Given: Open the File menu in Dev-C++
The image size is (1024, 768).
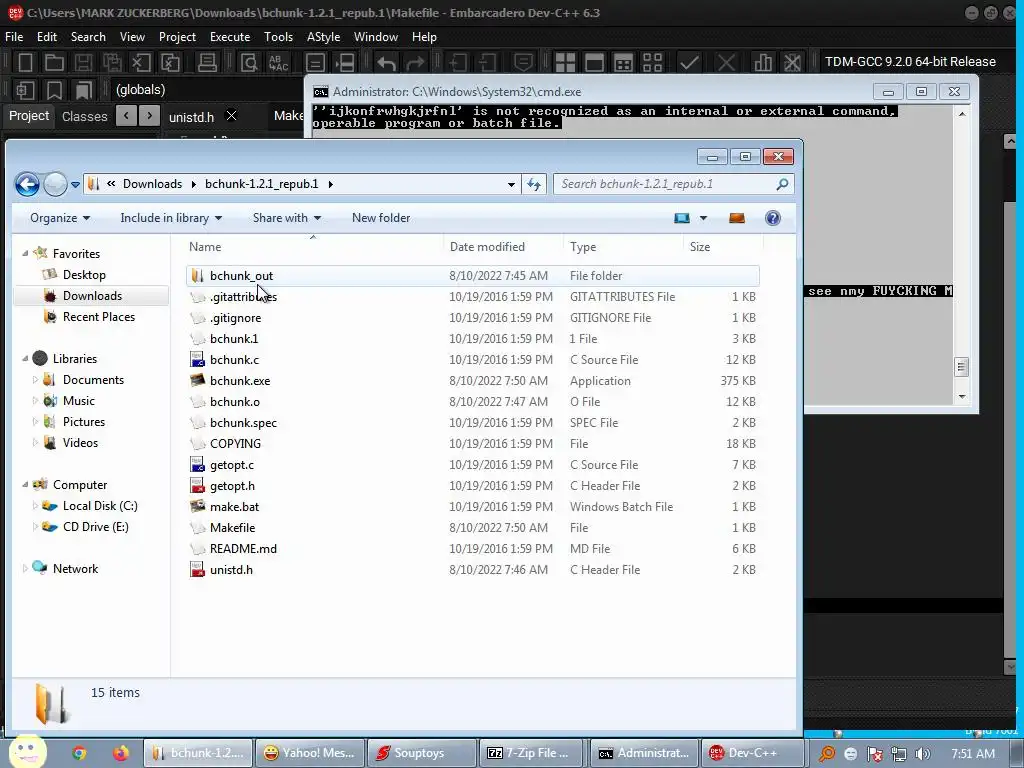Looking at the screenshot, I should tap(14, 37).
